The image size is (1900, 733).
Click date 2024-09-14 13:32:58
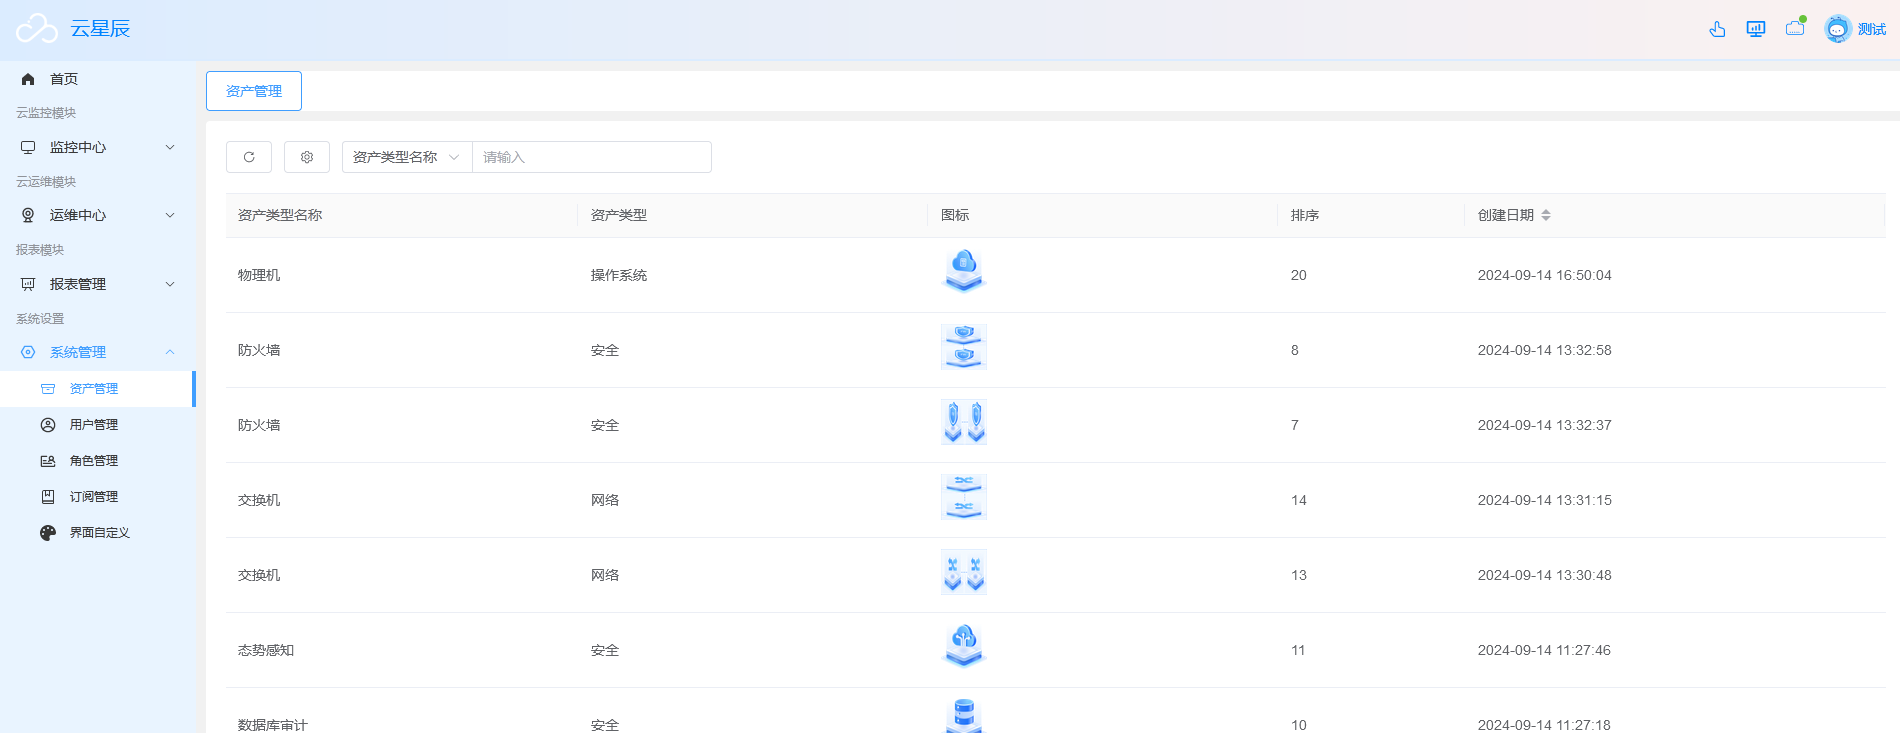pos(1545,350)
